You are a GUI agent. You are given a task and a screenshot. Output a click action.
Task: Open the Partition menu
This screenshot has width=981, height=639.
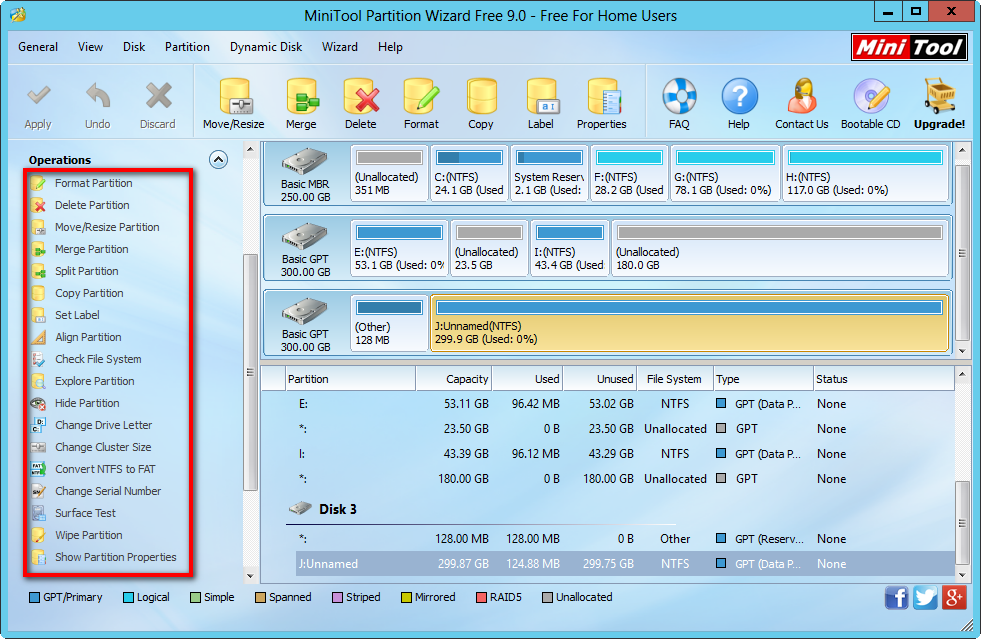click(x=187, y=47)
